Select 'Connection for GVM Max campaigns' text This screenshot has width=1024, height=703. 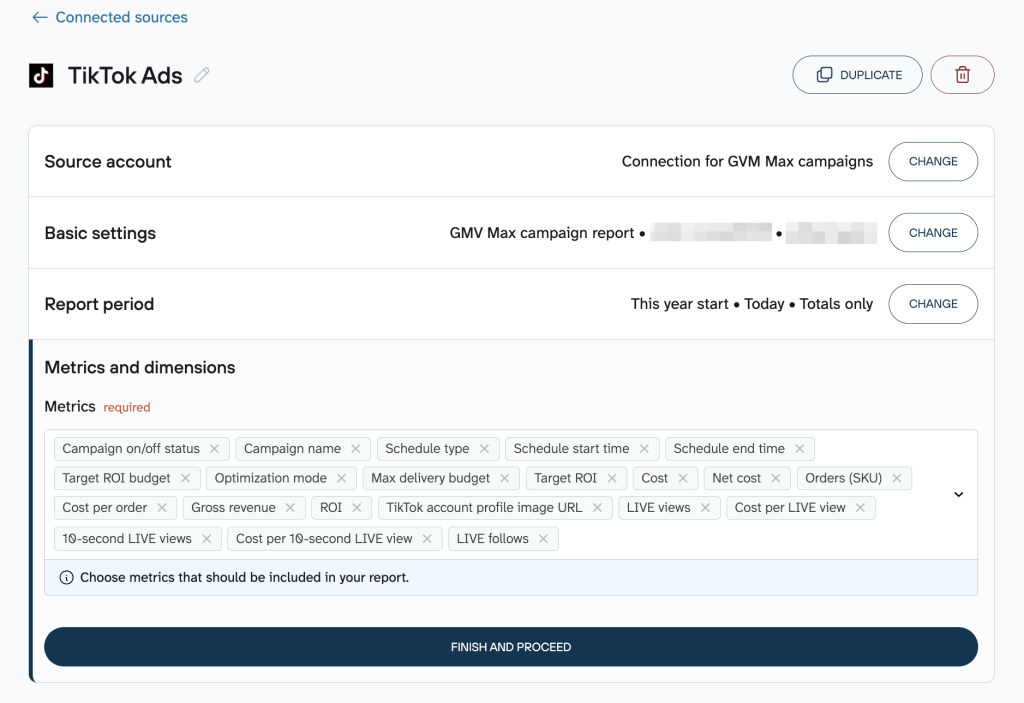(x=747, y=161)
